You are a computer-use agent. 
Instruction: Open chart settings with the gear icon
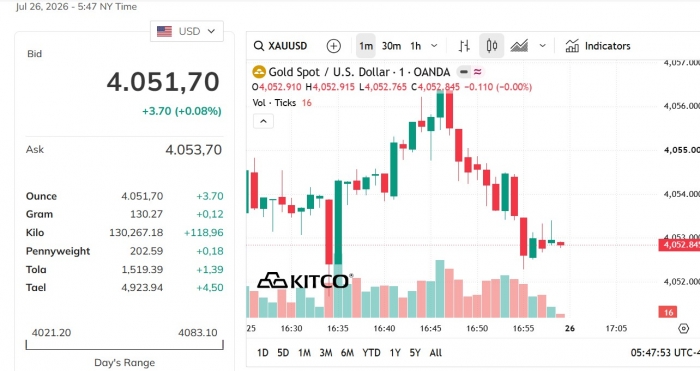(x=683, y=329)
